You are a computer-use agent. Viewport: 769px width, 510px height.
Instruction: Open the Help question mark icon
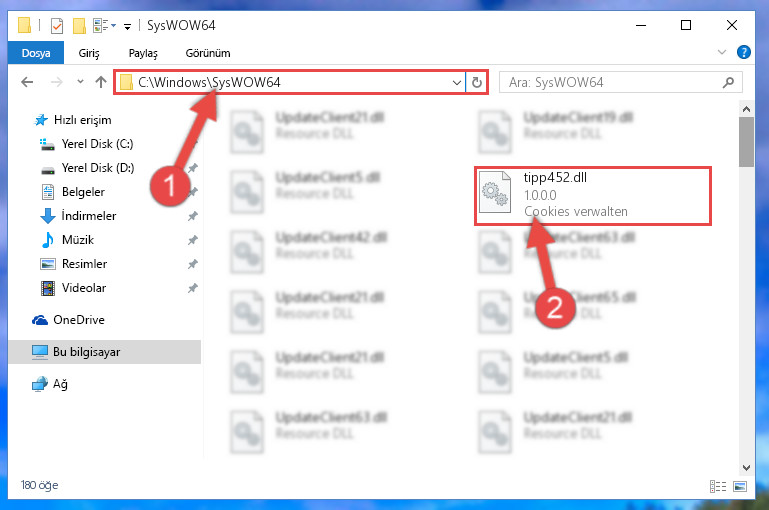click(x=743, y=52)
